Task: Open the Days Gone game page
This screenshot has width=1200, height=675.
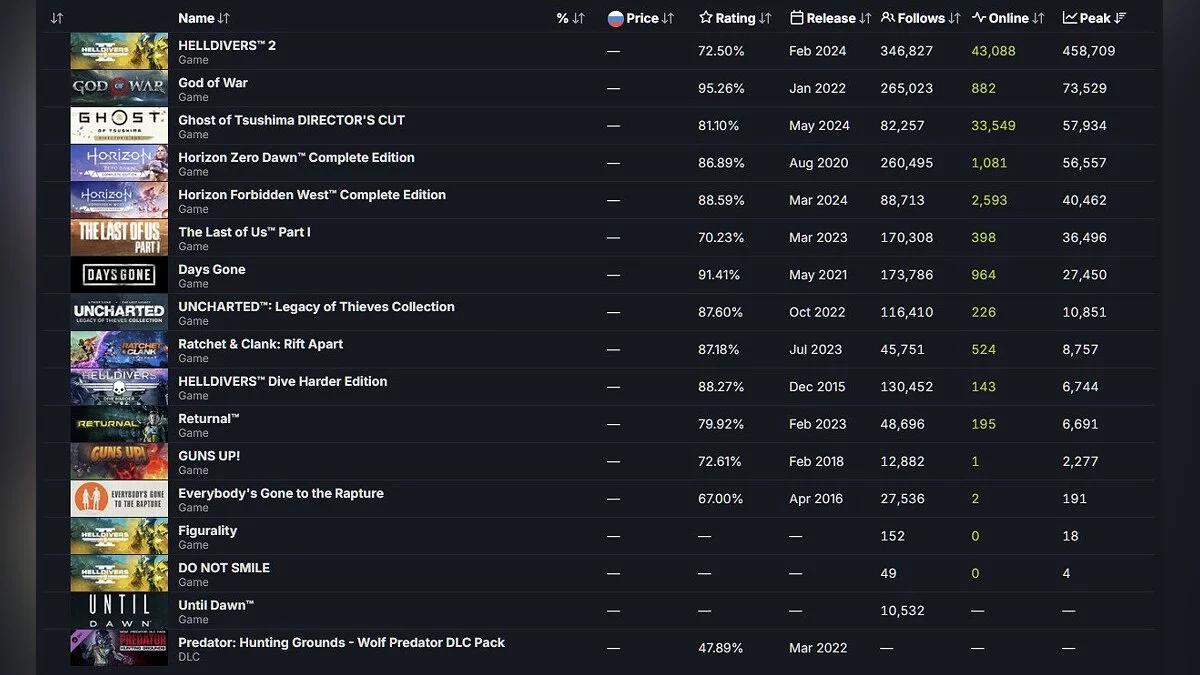Action: click(x=211, y=269)
